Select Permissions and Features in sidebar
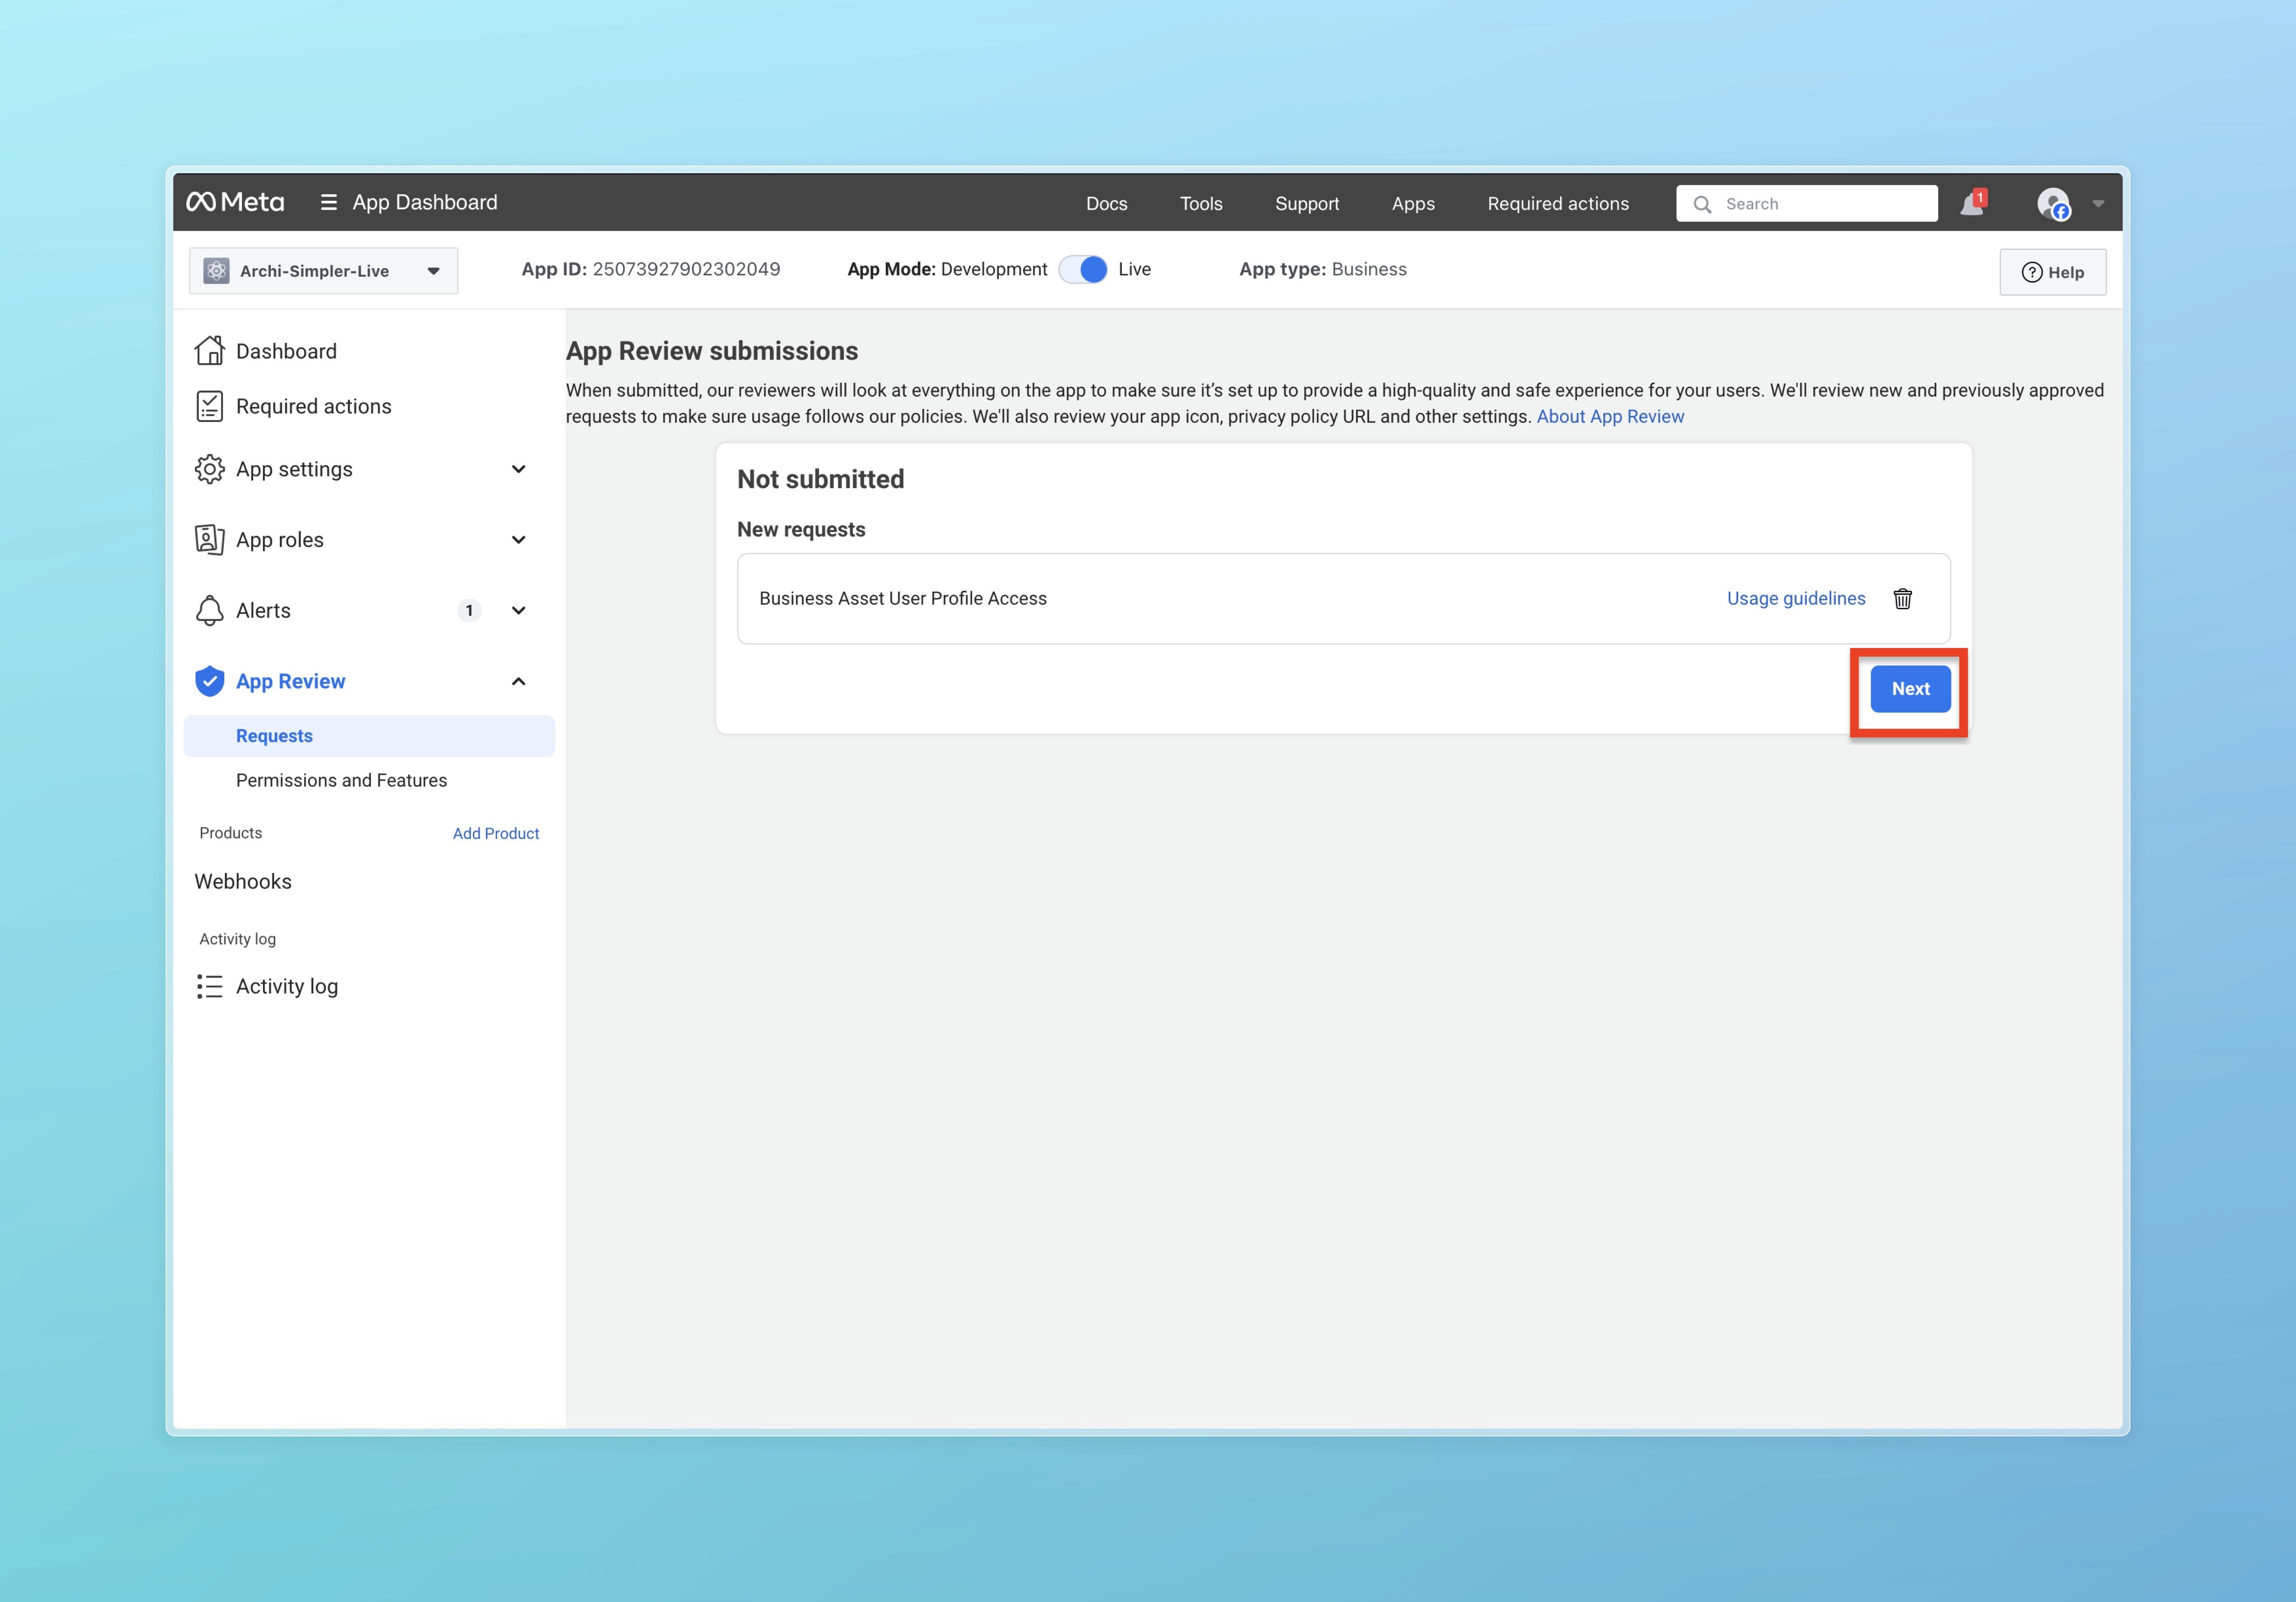The width and height of the screenshot is (2296, 1602). tap(341, 780)
